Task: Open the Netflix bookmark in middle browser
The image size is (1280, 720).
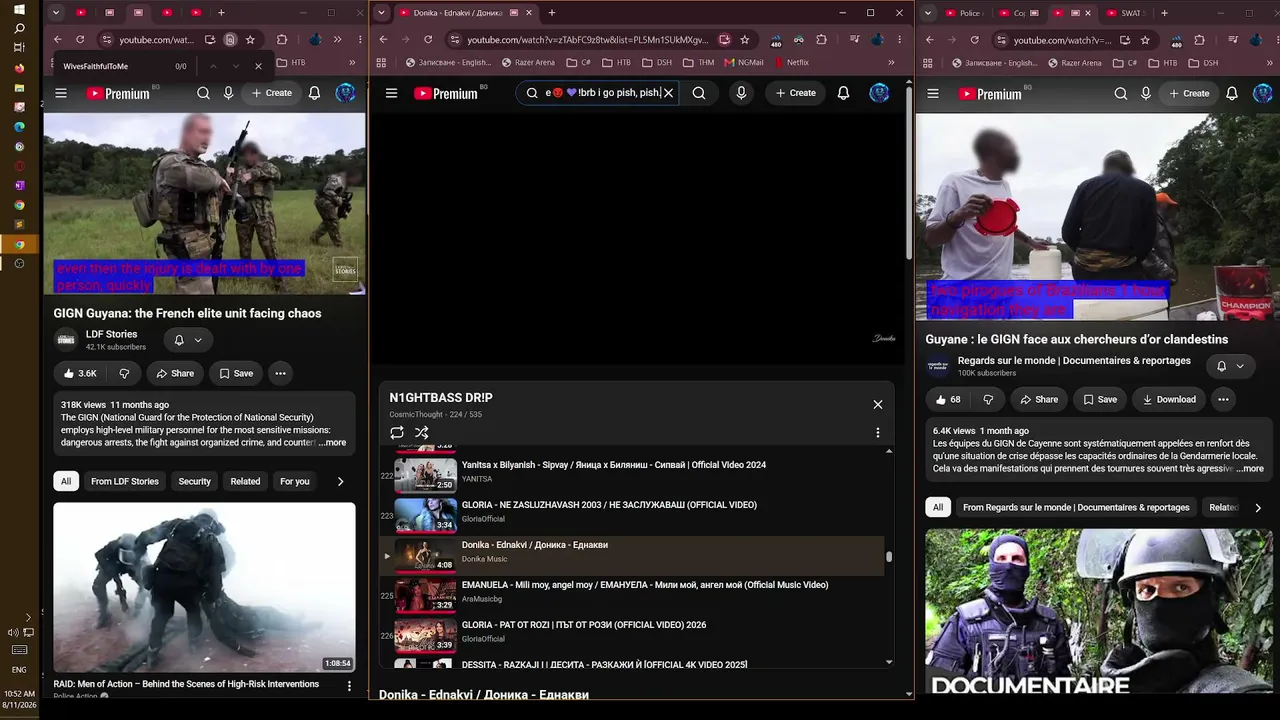Action: (x=790, y=62)
